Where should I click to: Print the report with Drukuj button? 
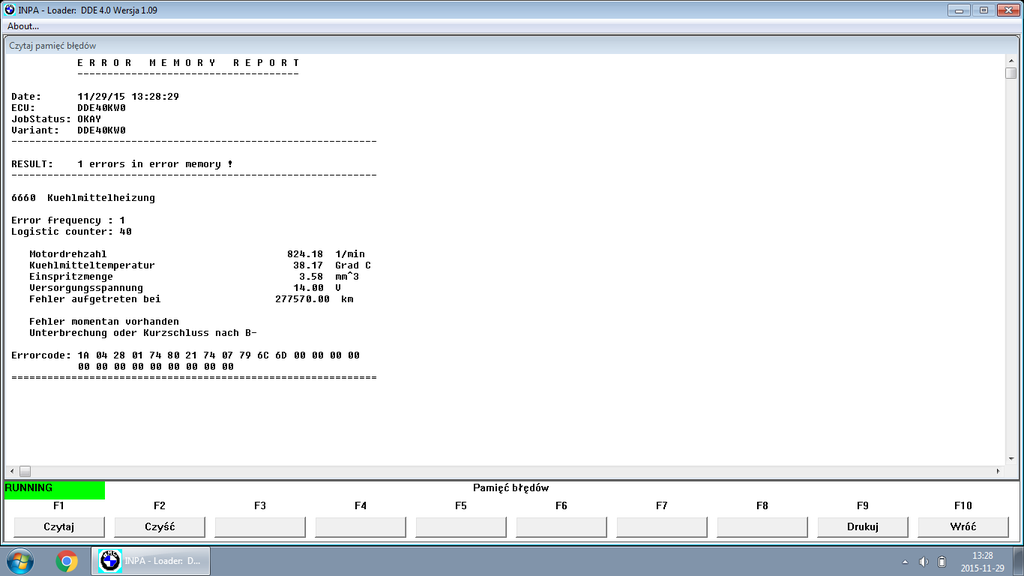[x=862, y=526]
